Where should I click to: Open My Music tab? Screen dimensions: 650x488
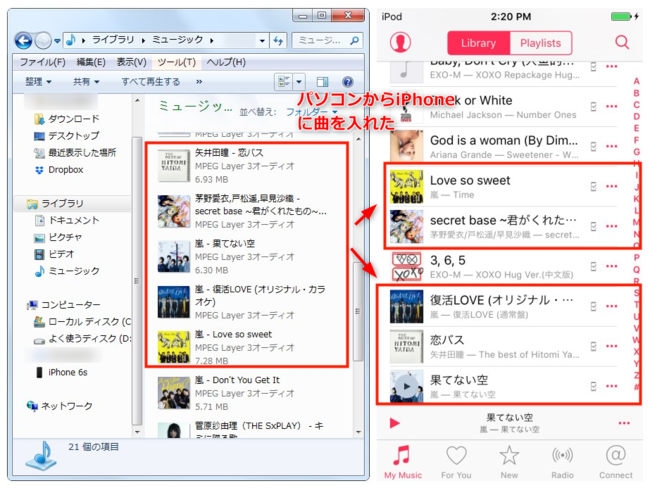(403, 462)
